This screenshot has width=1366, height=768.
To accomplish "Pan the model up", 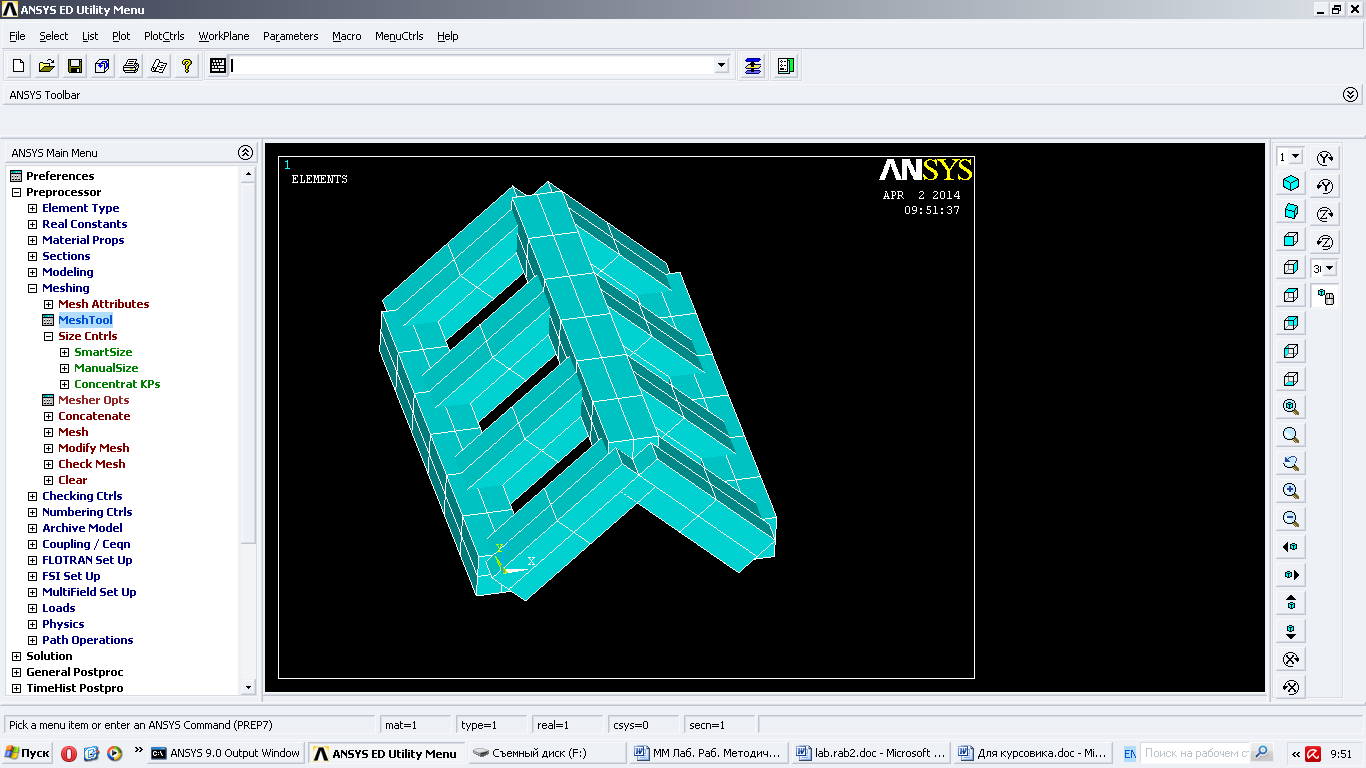I will point(1291,603).
